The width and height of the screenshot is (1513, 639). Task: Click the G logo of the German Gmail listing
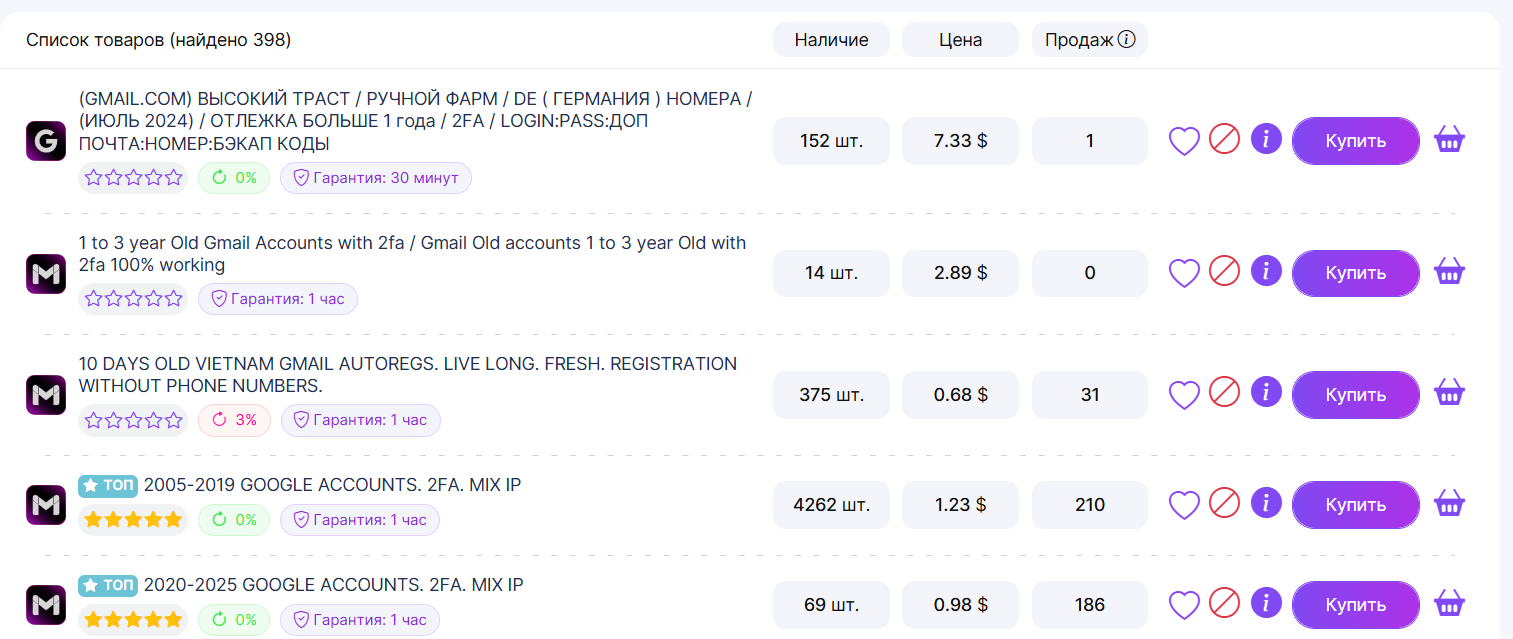click(45, 140)
